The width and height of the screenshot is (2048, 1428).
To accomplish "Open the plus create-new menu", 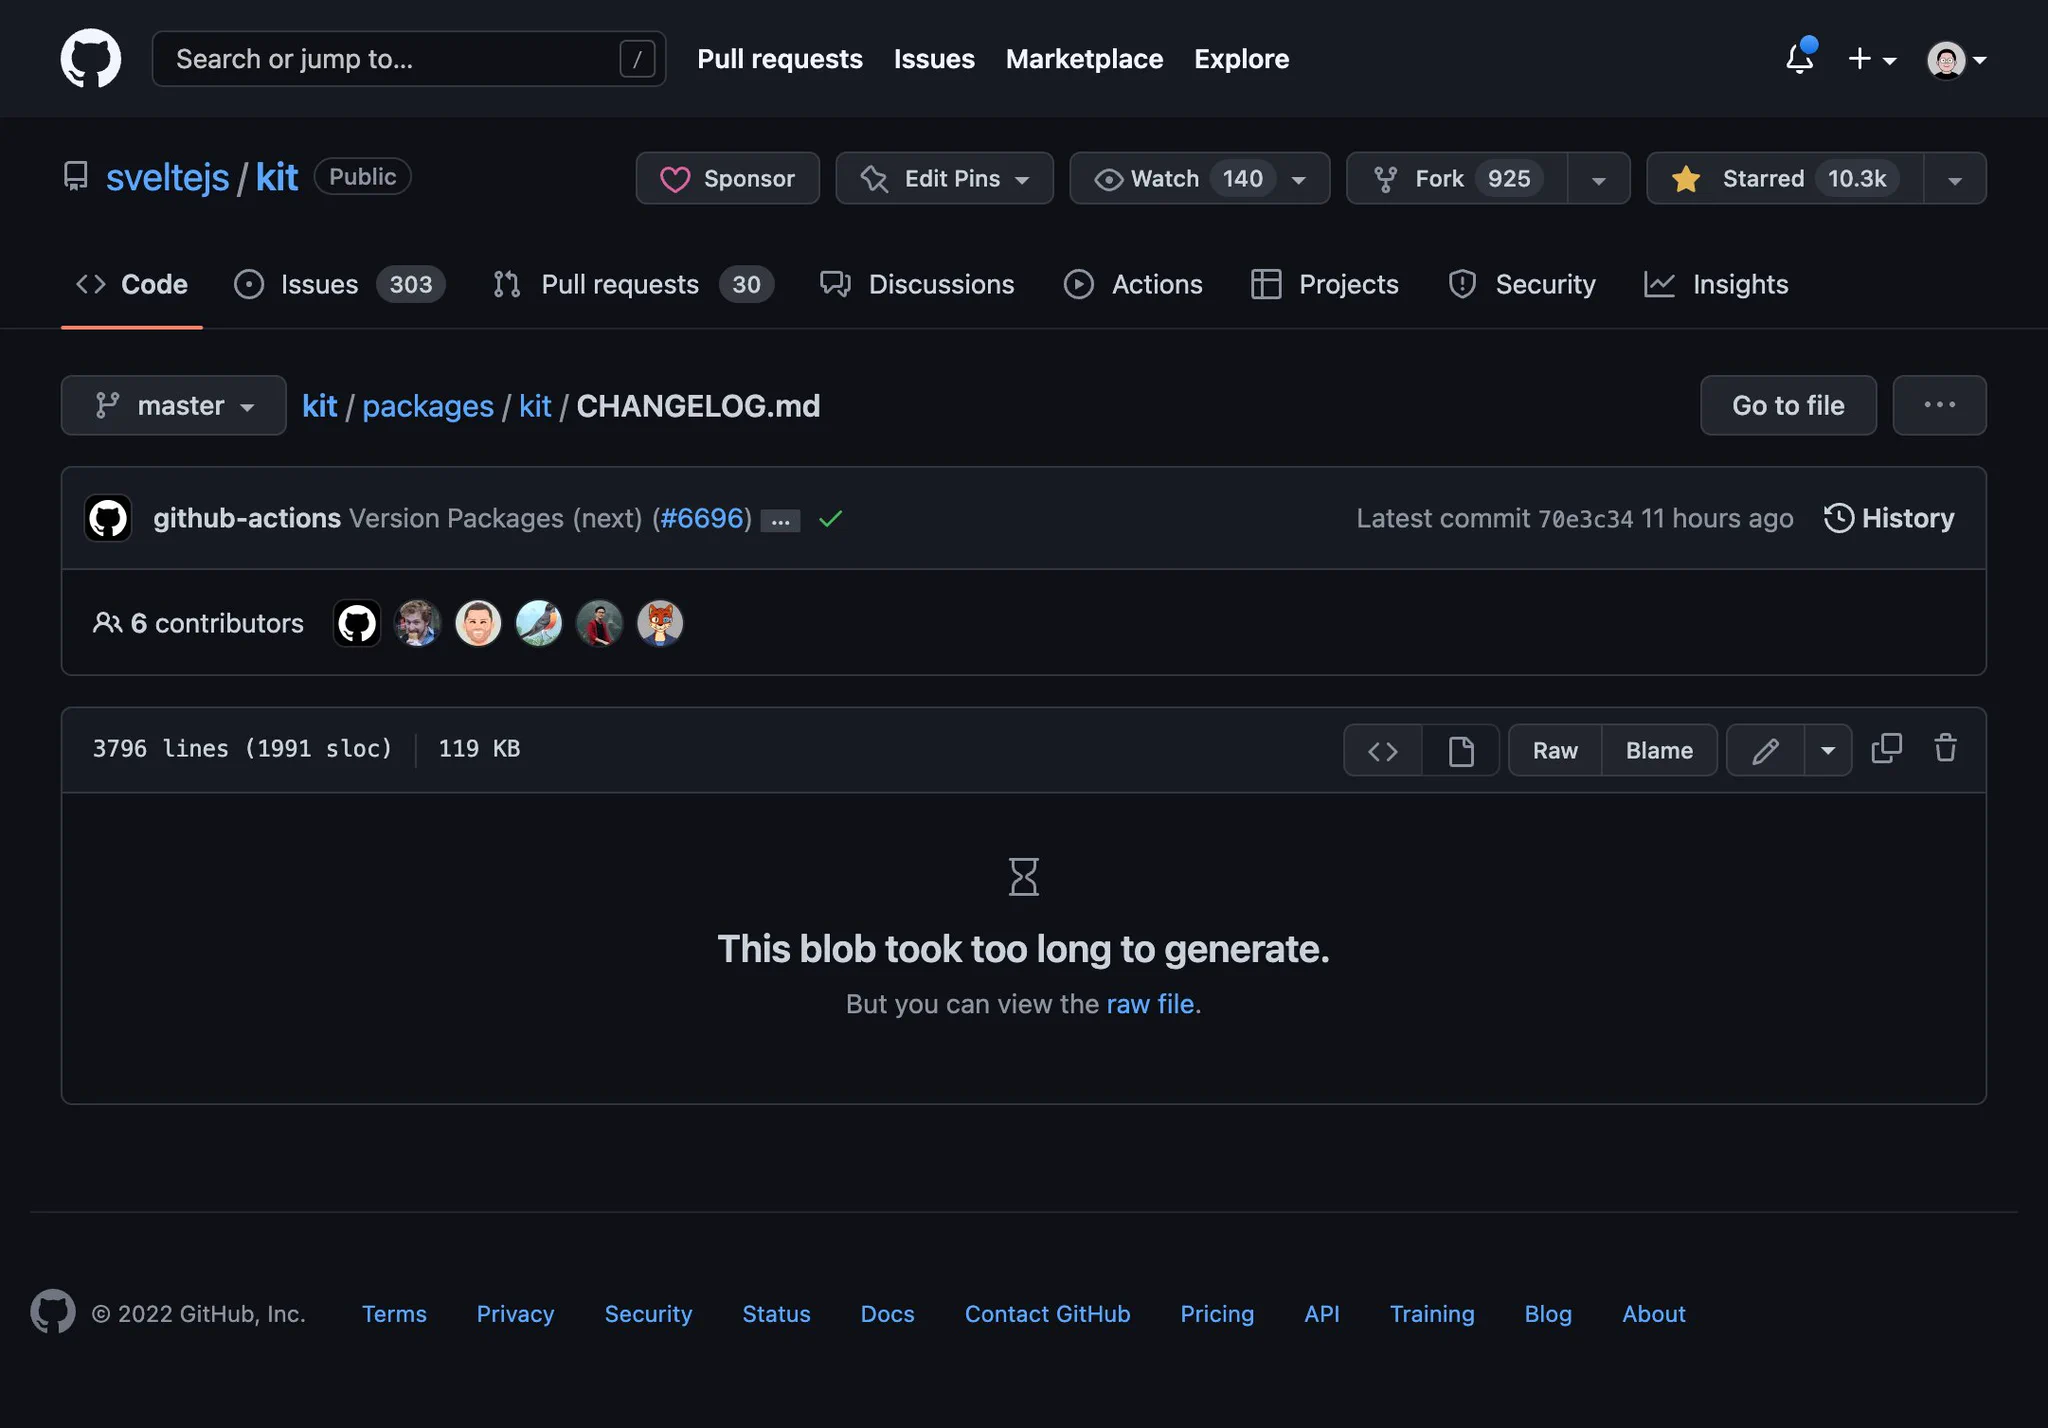I will 1872,59.
